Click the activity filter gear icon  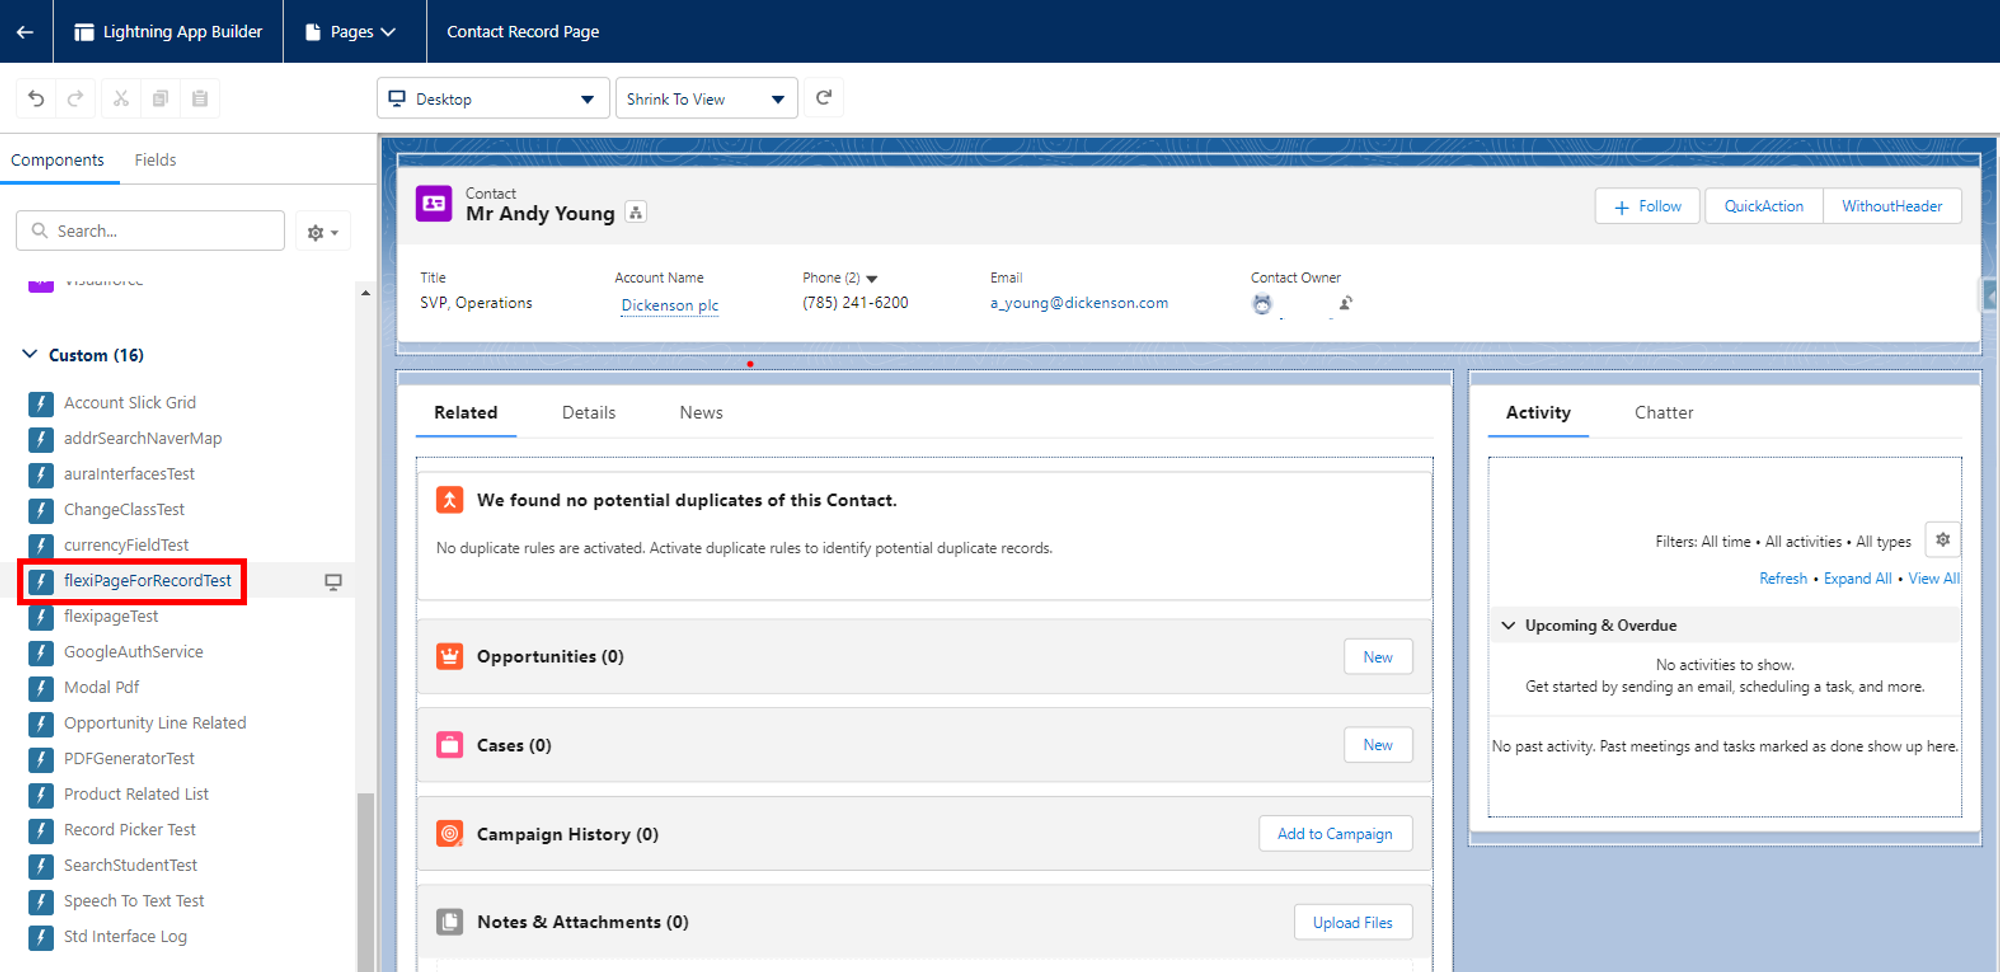point(1942,540)
